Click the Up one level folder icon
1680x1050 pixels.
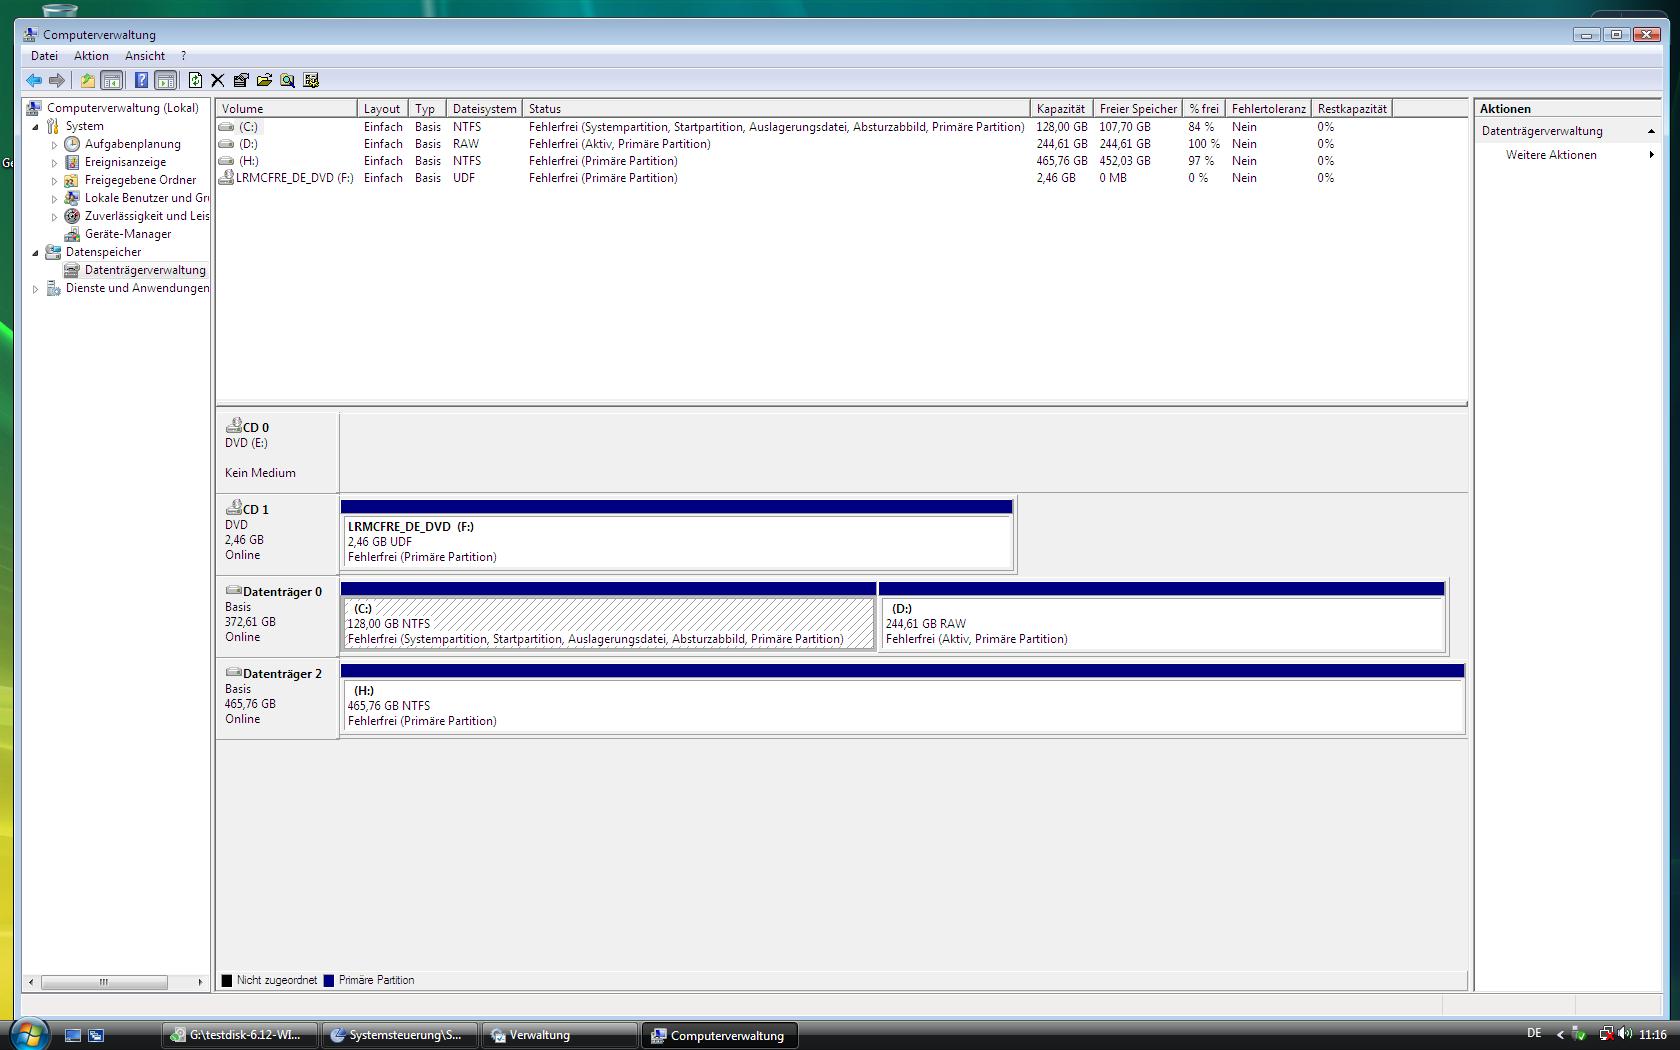pos(88,80)
